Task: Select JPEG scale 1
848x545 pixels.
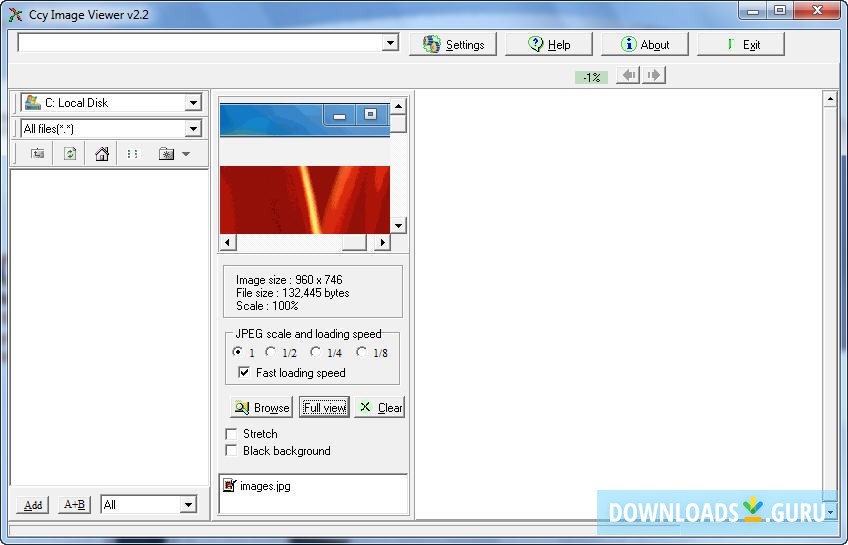Action: tap(237, 352)
